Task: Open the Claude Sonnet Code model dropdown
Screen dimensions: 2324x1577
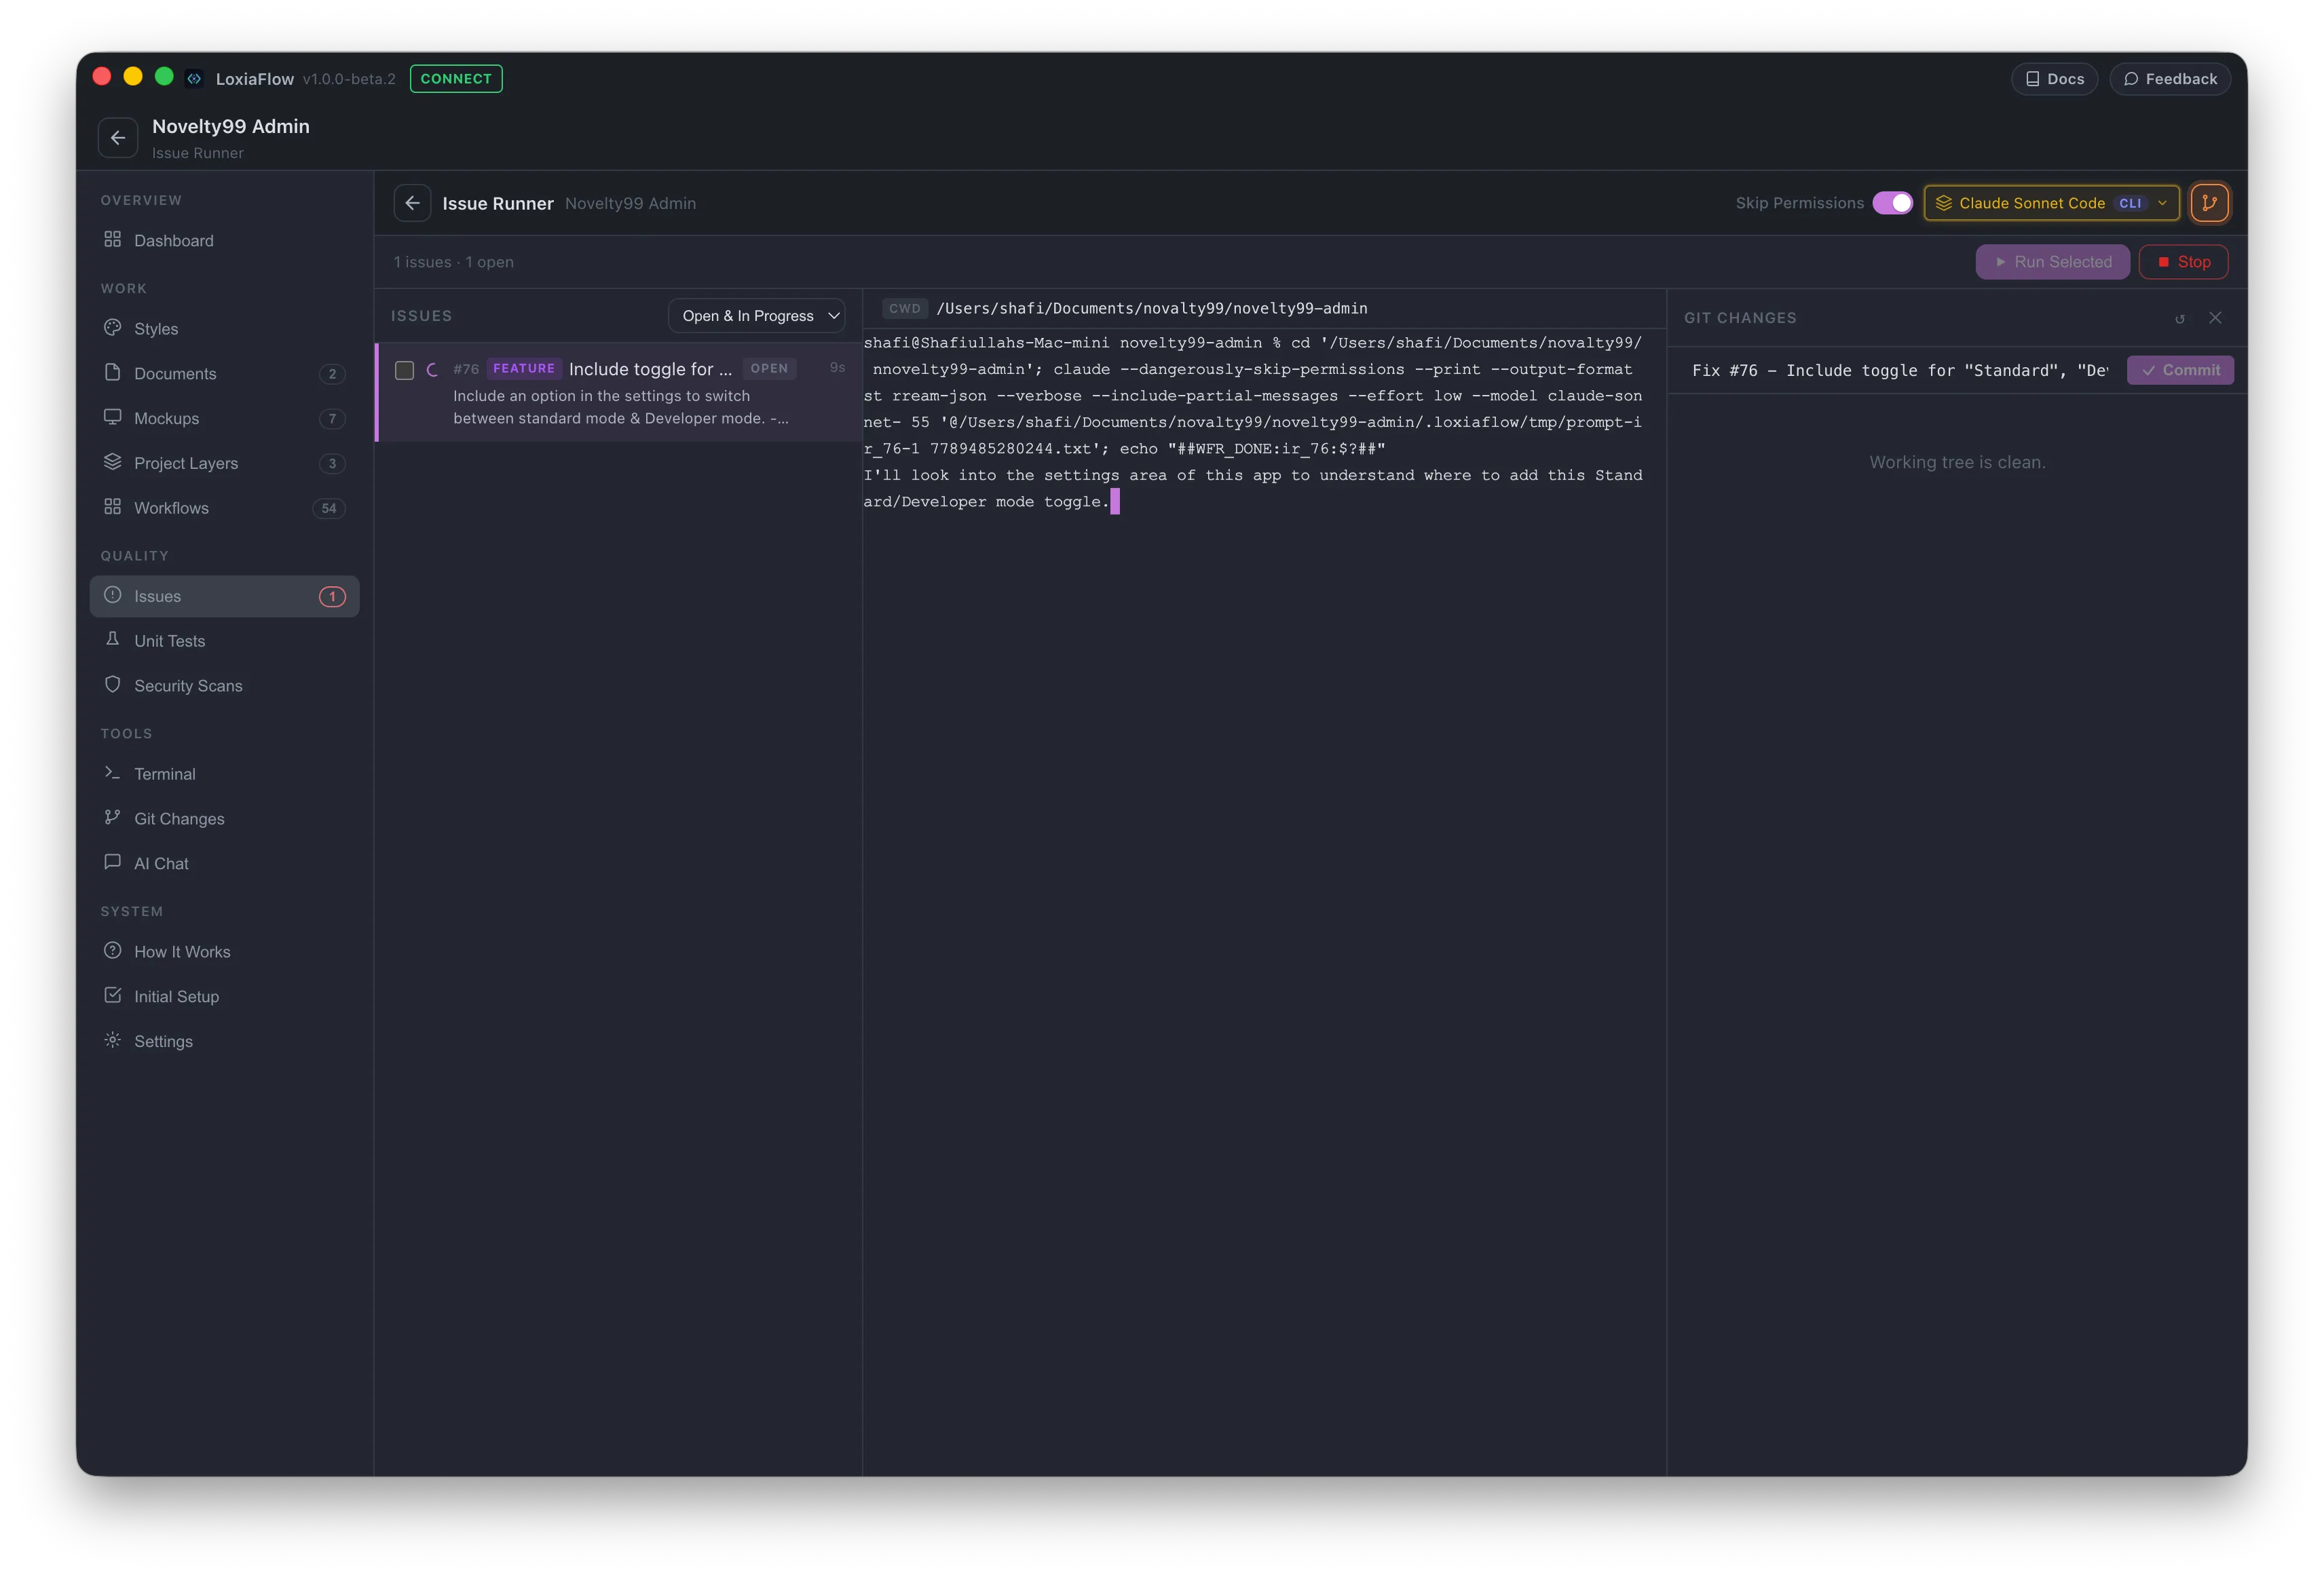Action: click(2051, 203)
